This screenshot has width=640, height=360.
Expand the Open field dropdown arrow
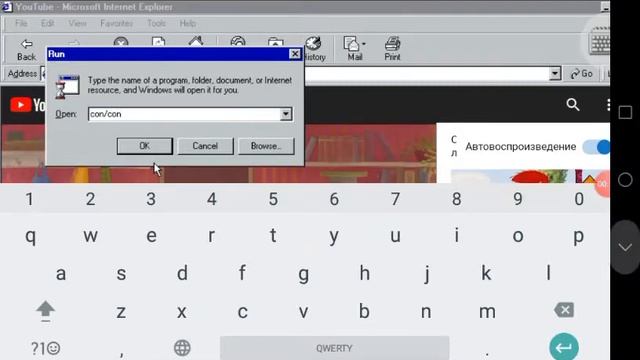tap(286, 114)
